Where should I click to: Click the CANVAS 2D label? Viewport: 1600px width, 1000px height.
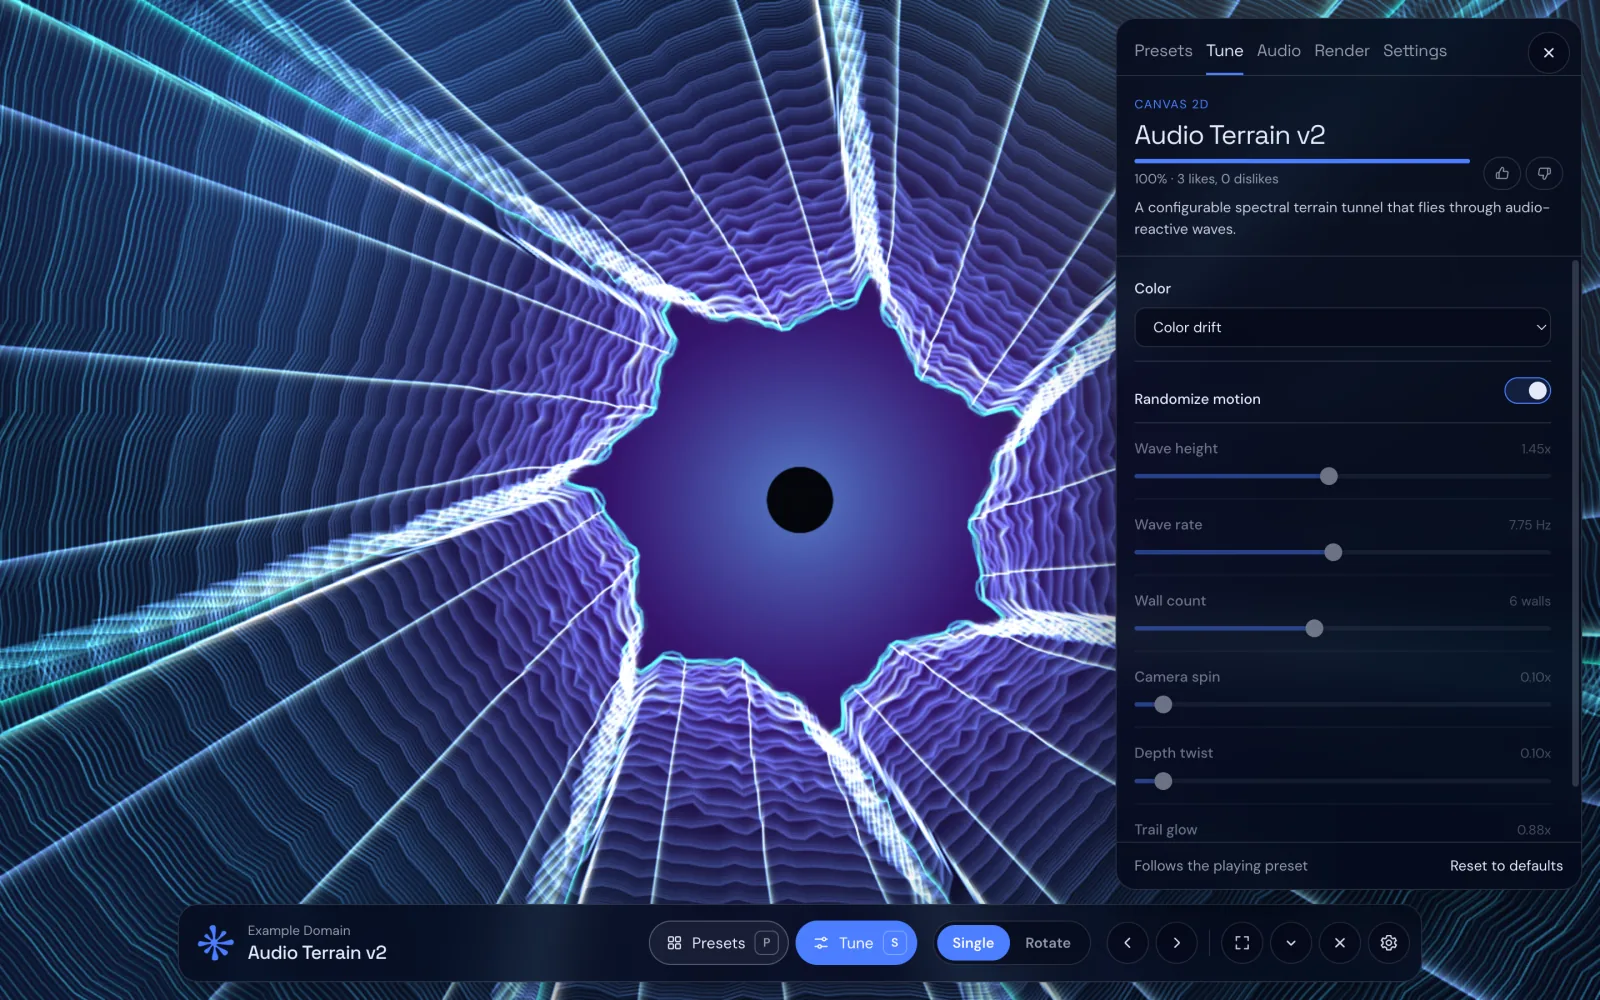coord(1171,104)
